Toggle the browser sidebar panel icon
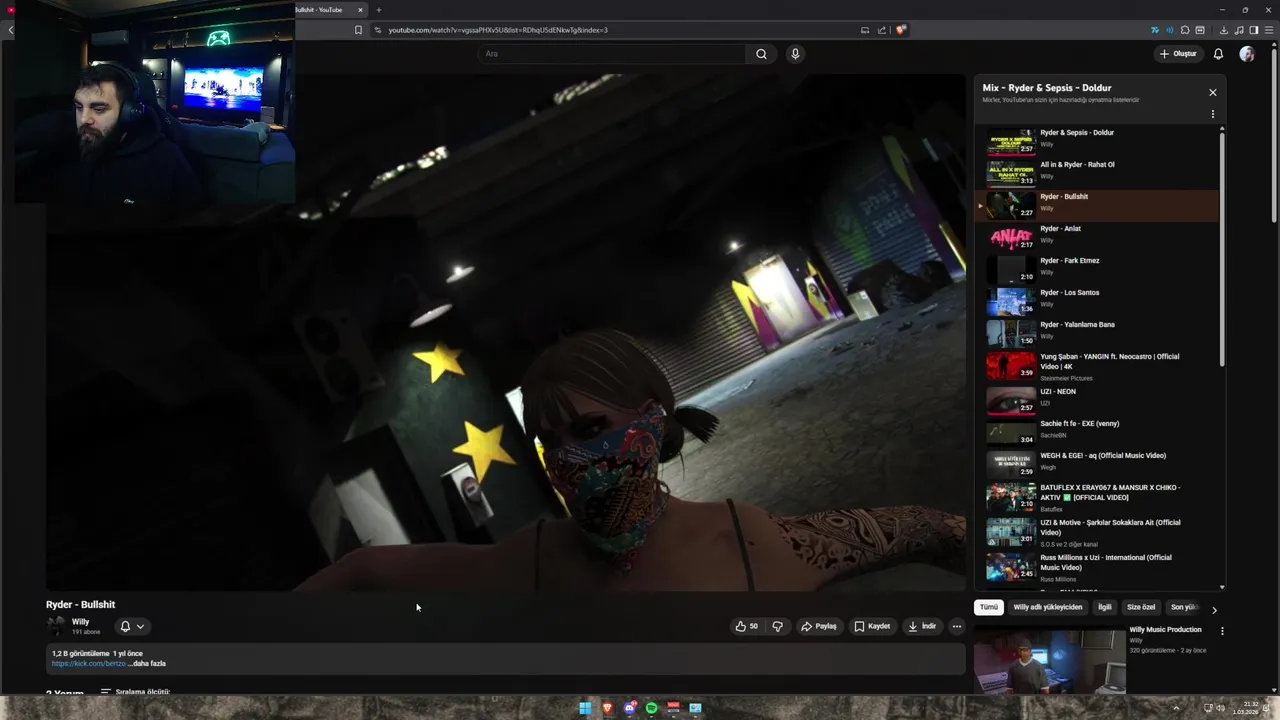Image resolution: width=1280 pixels, height=720 pixels. [1254, 30]
